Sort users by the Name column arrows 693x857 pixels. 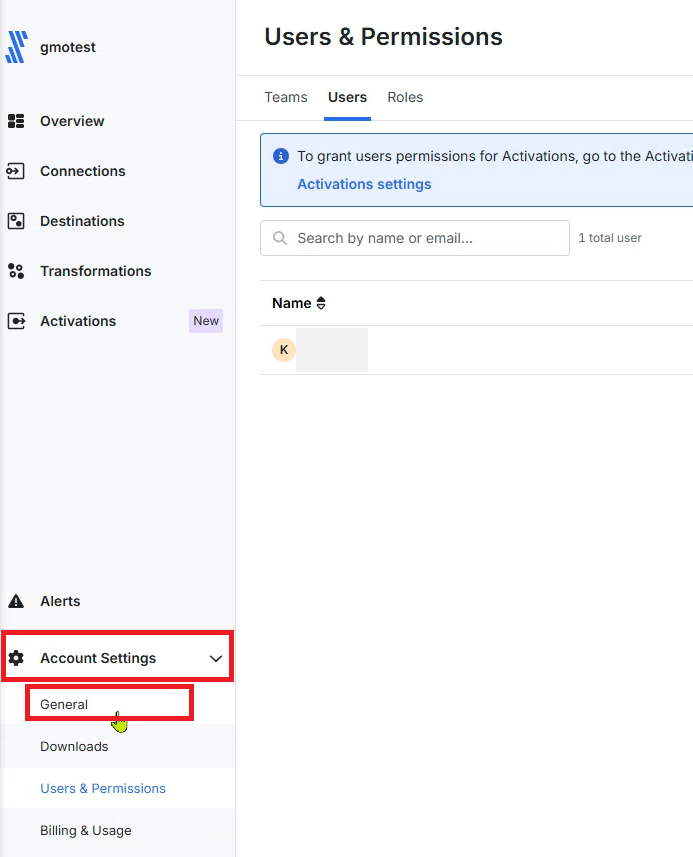coord(321,303)
